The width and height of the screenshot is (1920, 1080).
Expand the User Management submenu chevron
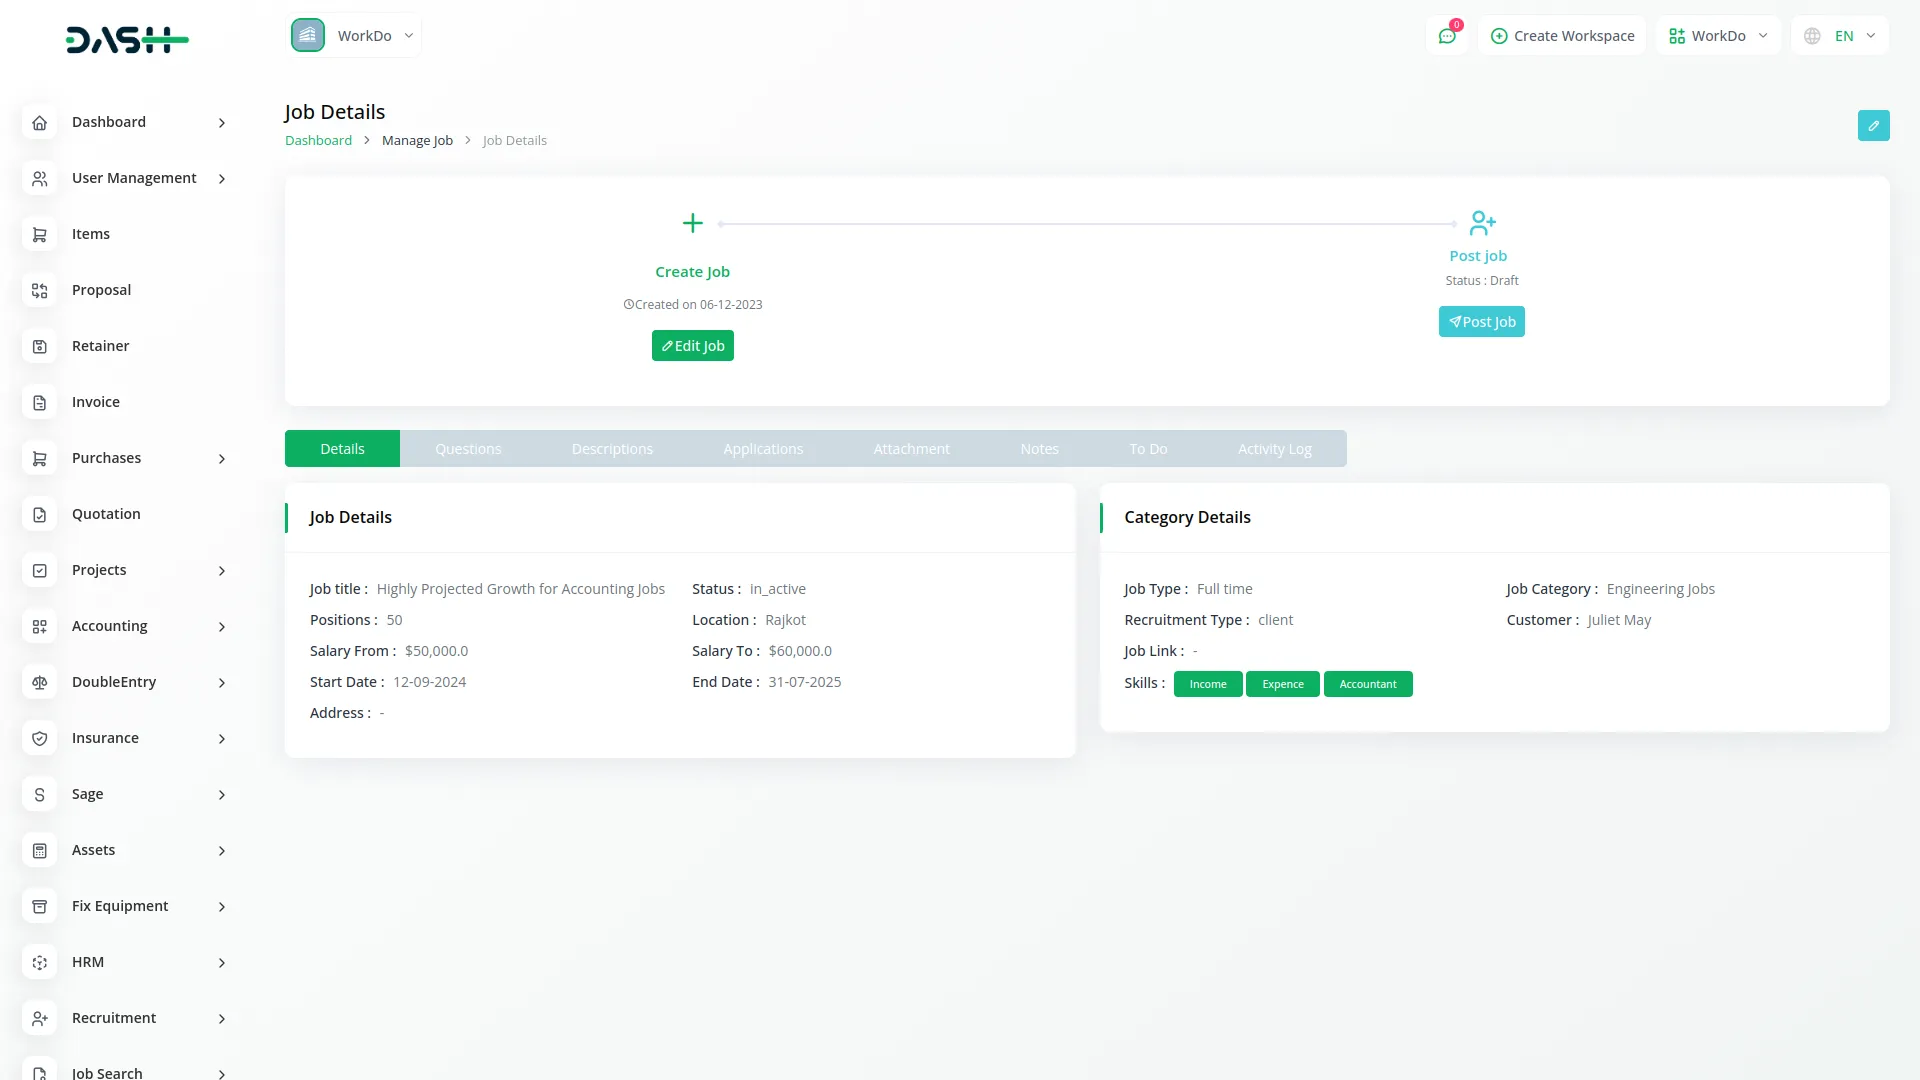point(222,179)
